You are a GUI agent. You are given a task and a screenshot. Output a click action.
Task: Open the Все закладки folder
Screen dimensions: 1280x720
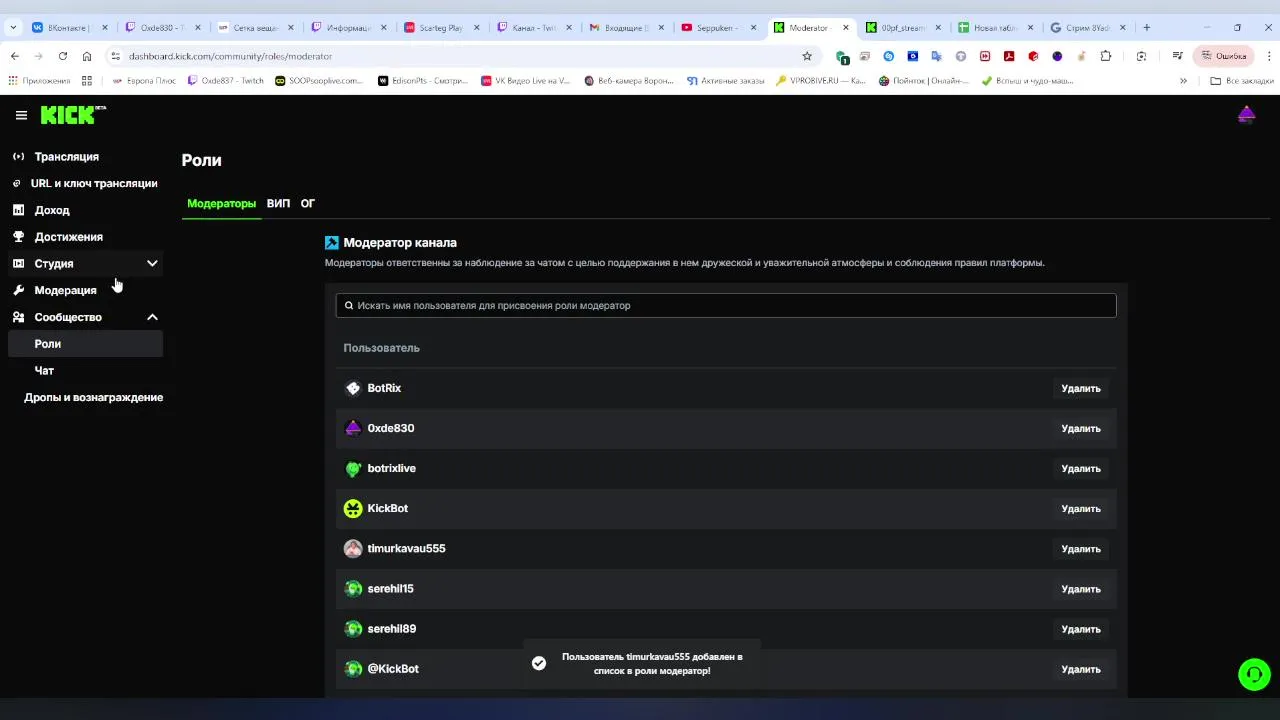pyautogui.click(x=1241, y=80)
